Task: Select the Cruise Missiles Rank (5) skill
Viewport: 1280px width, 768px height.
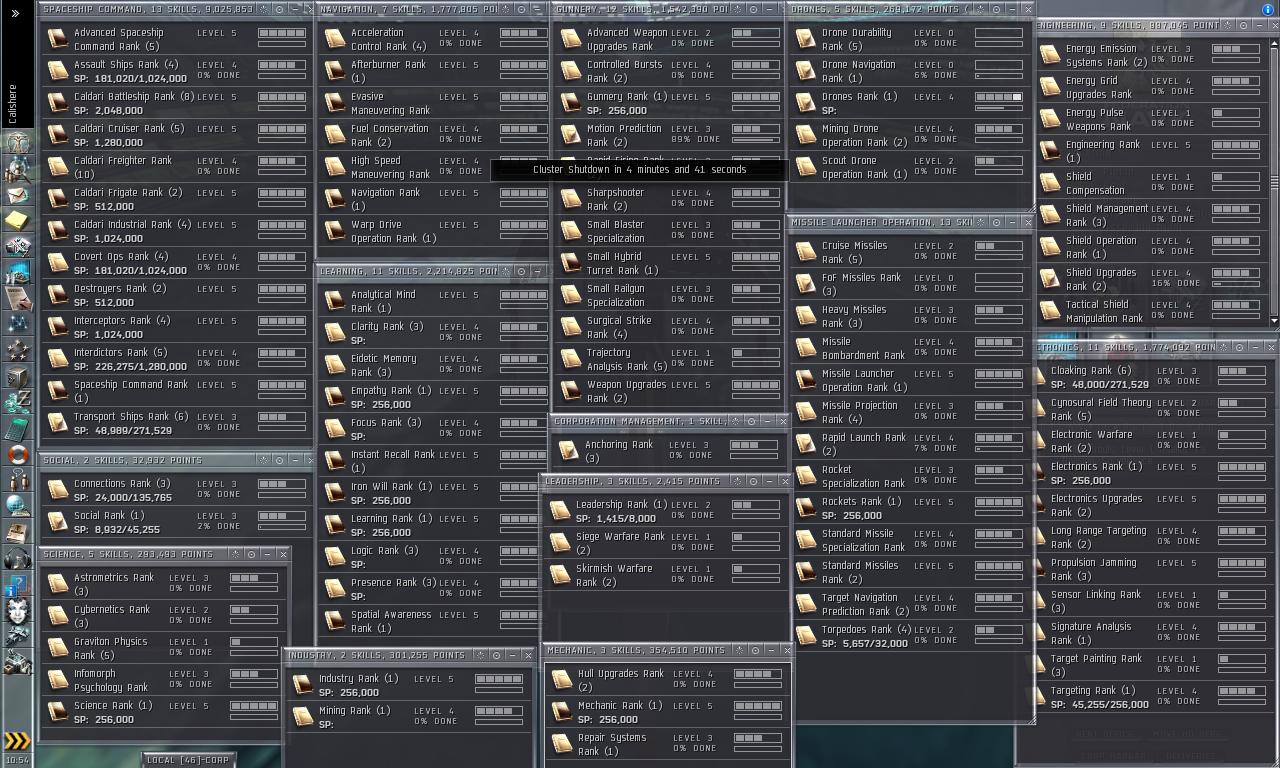Action: [910, 252]
